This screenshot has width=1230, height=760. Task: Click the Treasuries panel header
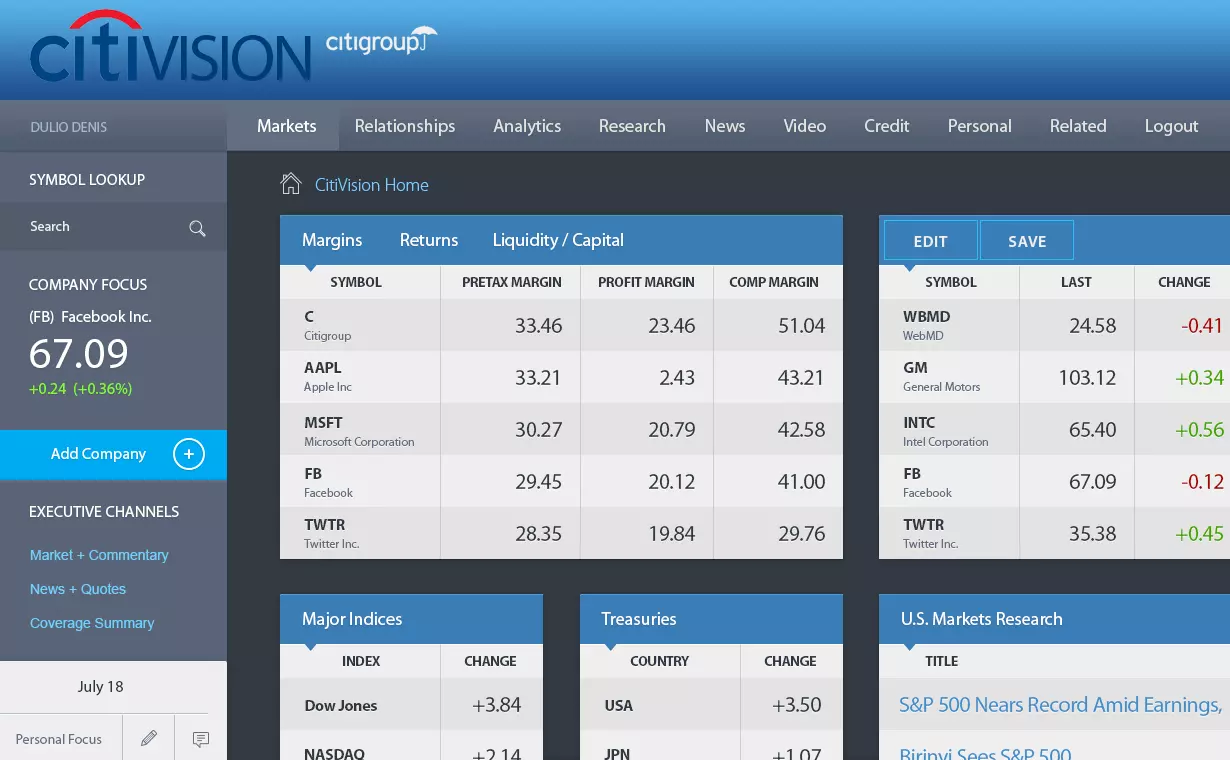(x=711, y=619)
